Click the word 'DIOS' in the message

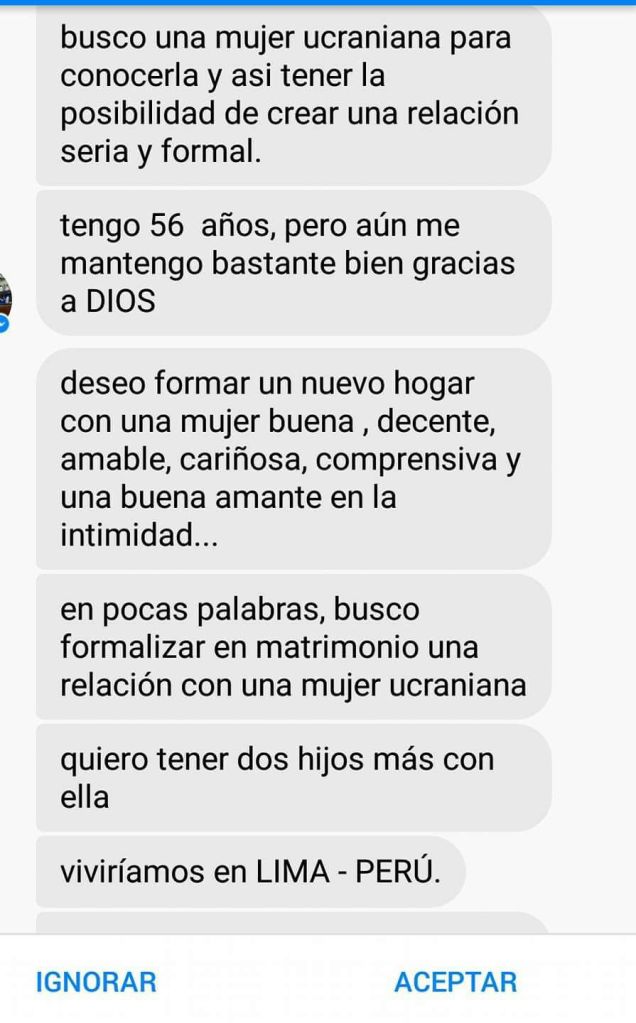coord(121,301)
